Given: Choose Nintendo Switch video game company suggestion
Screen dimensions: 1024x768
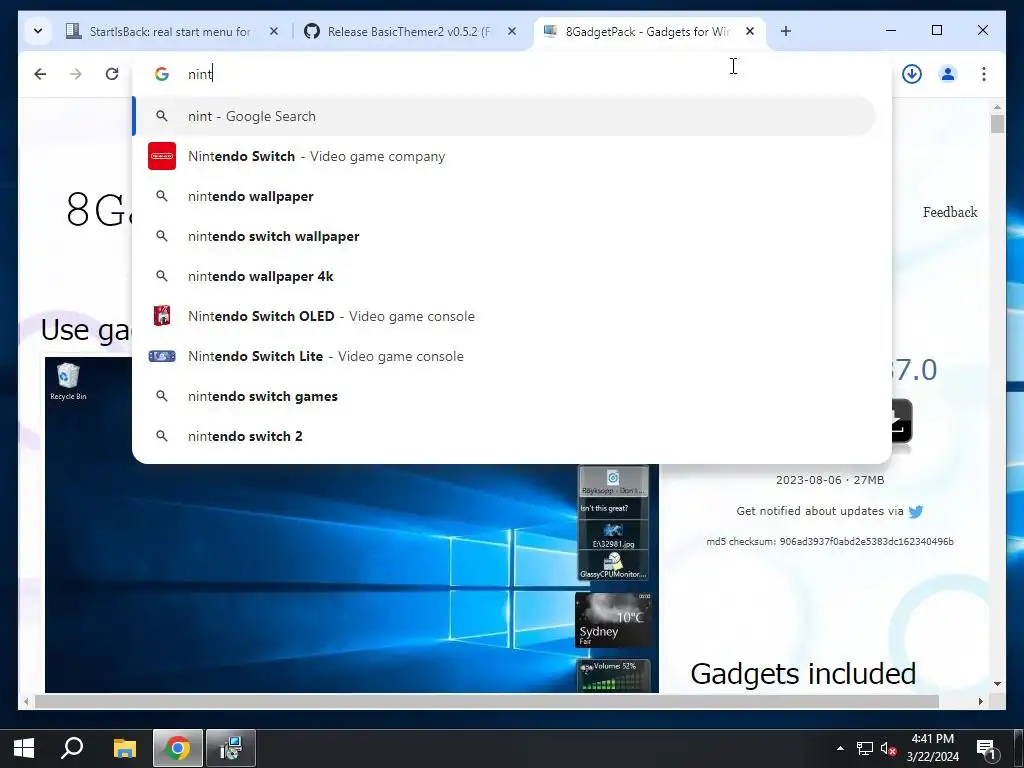Looking at the screenshot, I should 504,156.
